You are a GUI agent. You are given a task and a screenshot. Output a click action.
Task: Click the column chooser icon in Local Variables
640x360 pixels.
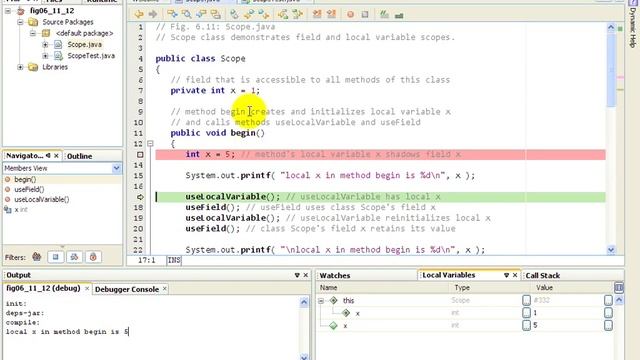(x=619, y=287)
